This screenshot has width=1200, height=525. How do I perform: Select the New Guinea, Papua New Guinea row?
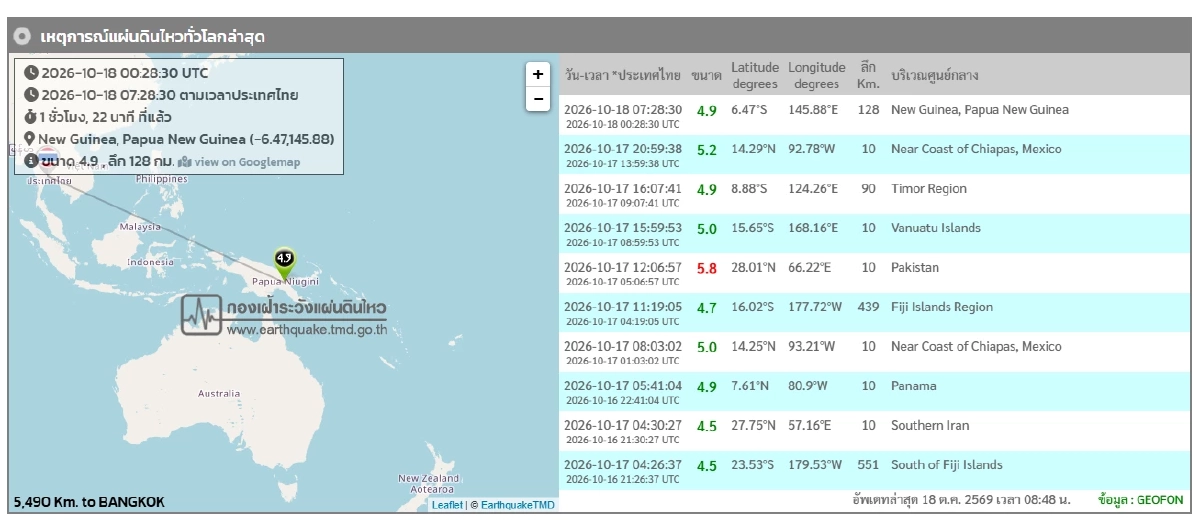pyautogui.click(x=875, y=115)
